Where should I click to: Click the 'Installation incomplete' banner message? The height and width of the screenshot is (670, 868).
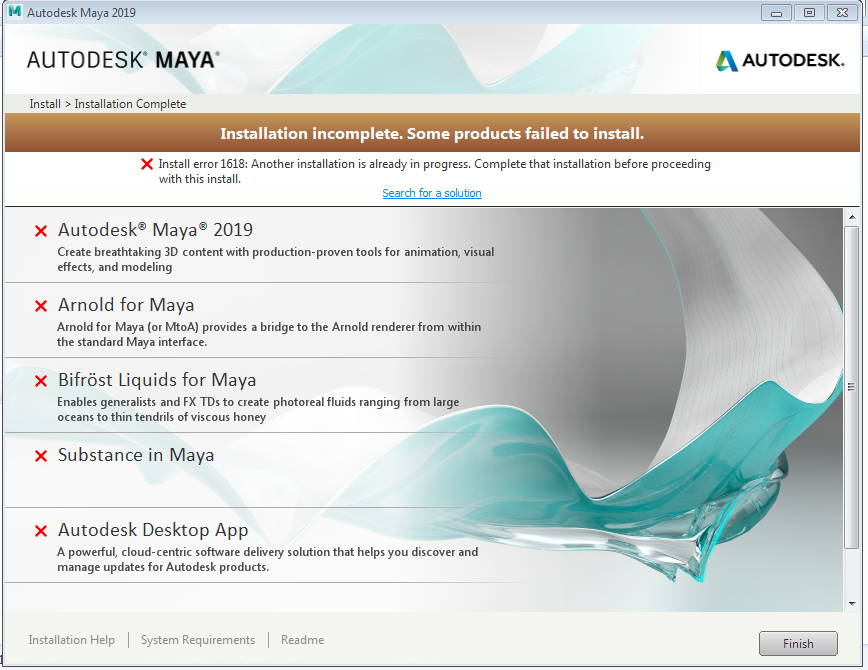(432, 133)
